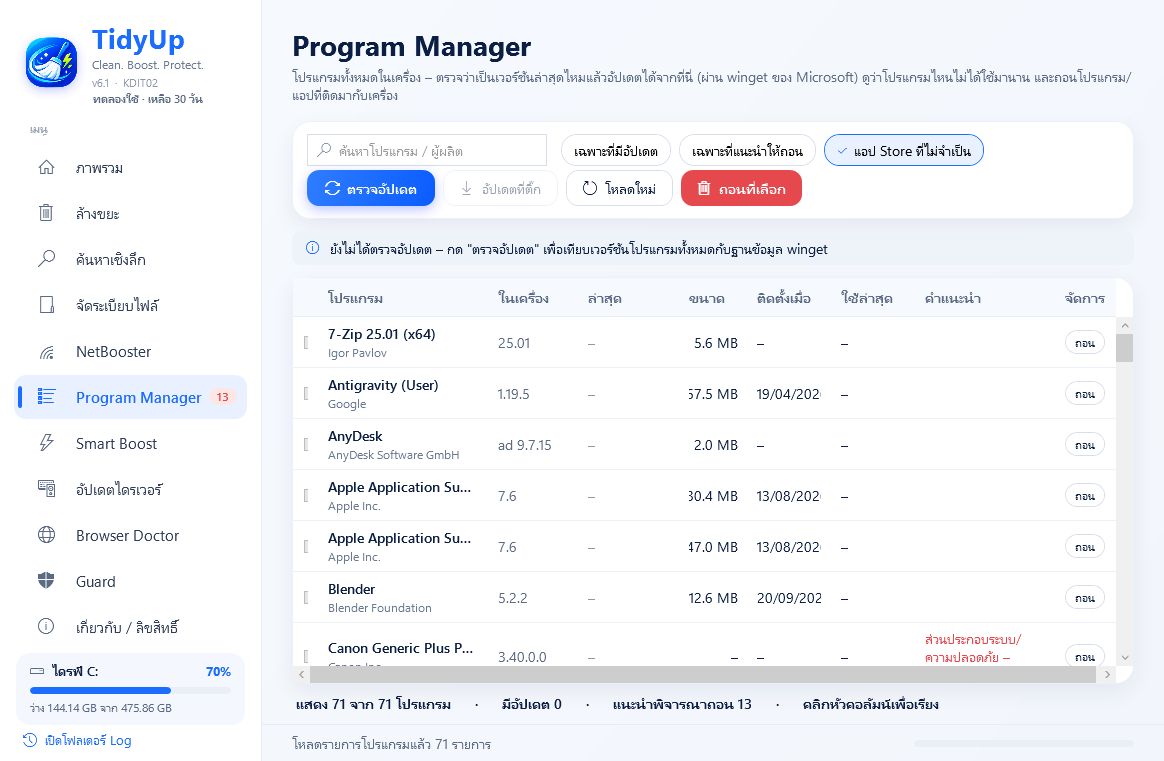Viewport: 1164px width, 761px height.
Task: Uninstall AnyDesk with its ถอน button
Action: click(x=1085, y=445)
